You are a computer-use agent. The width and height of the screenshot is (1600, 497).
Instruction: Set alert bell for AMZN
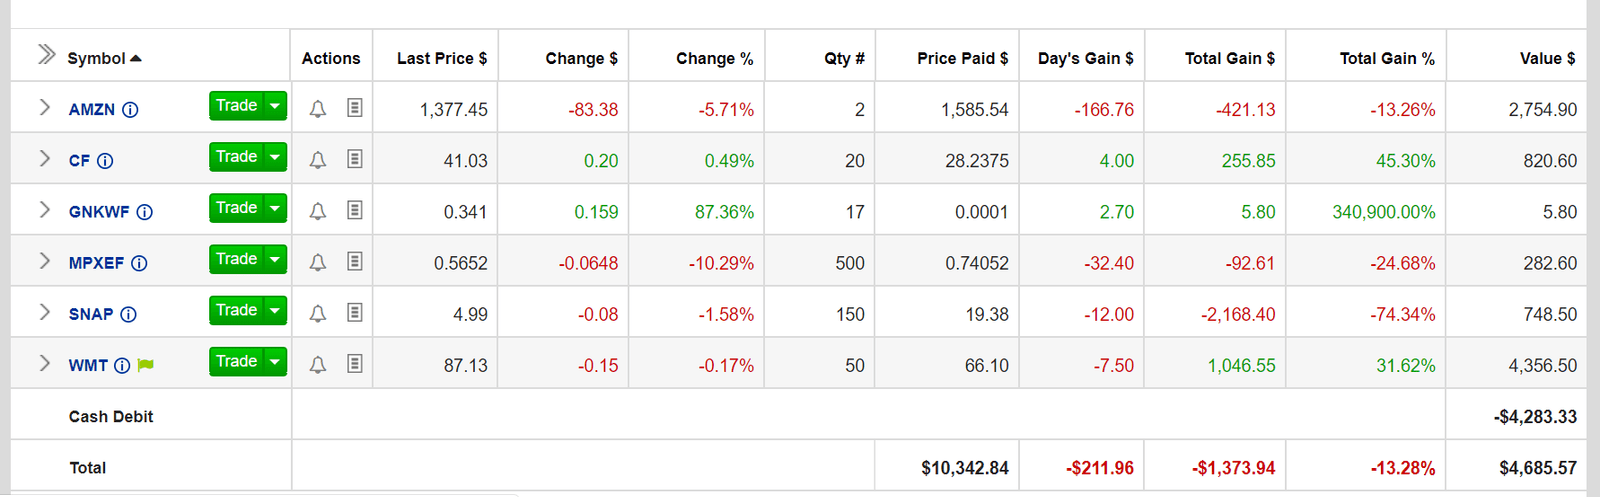click(318, 109)
